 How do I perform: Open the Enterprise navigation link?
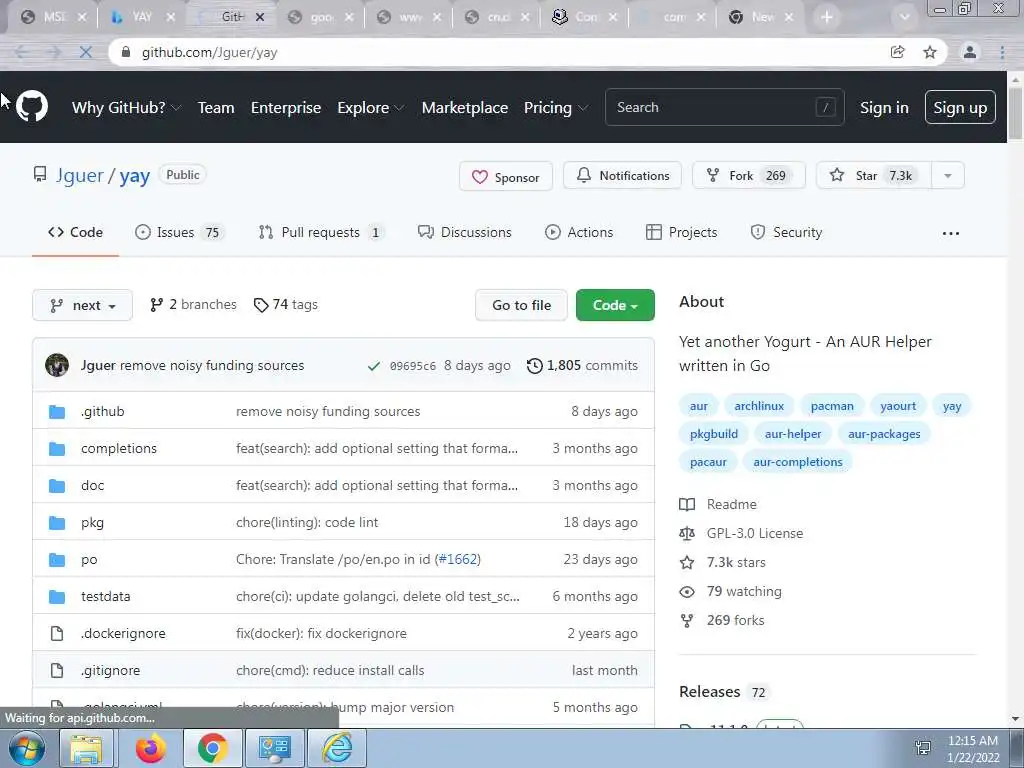pos(286,108)
